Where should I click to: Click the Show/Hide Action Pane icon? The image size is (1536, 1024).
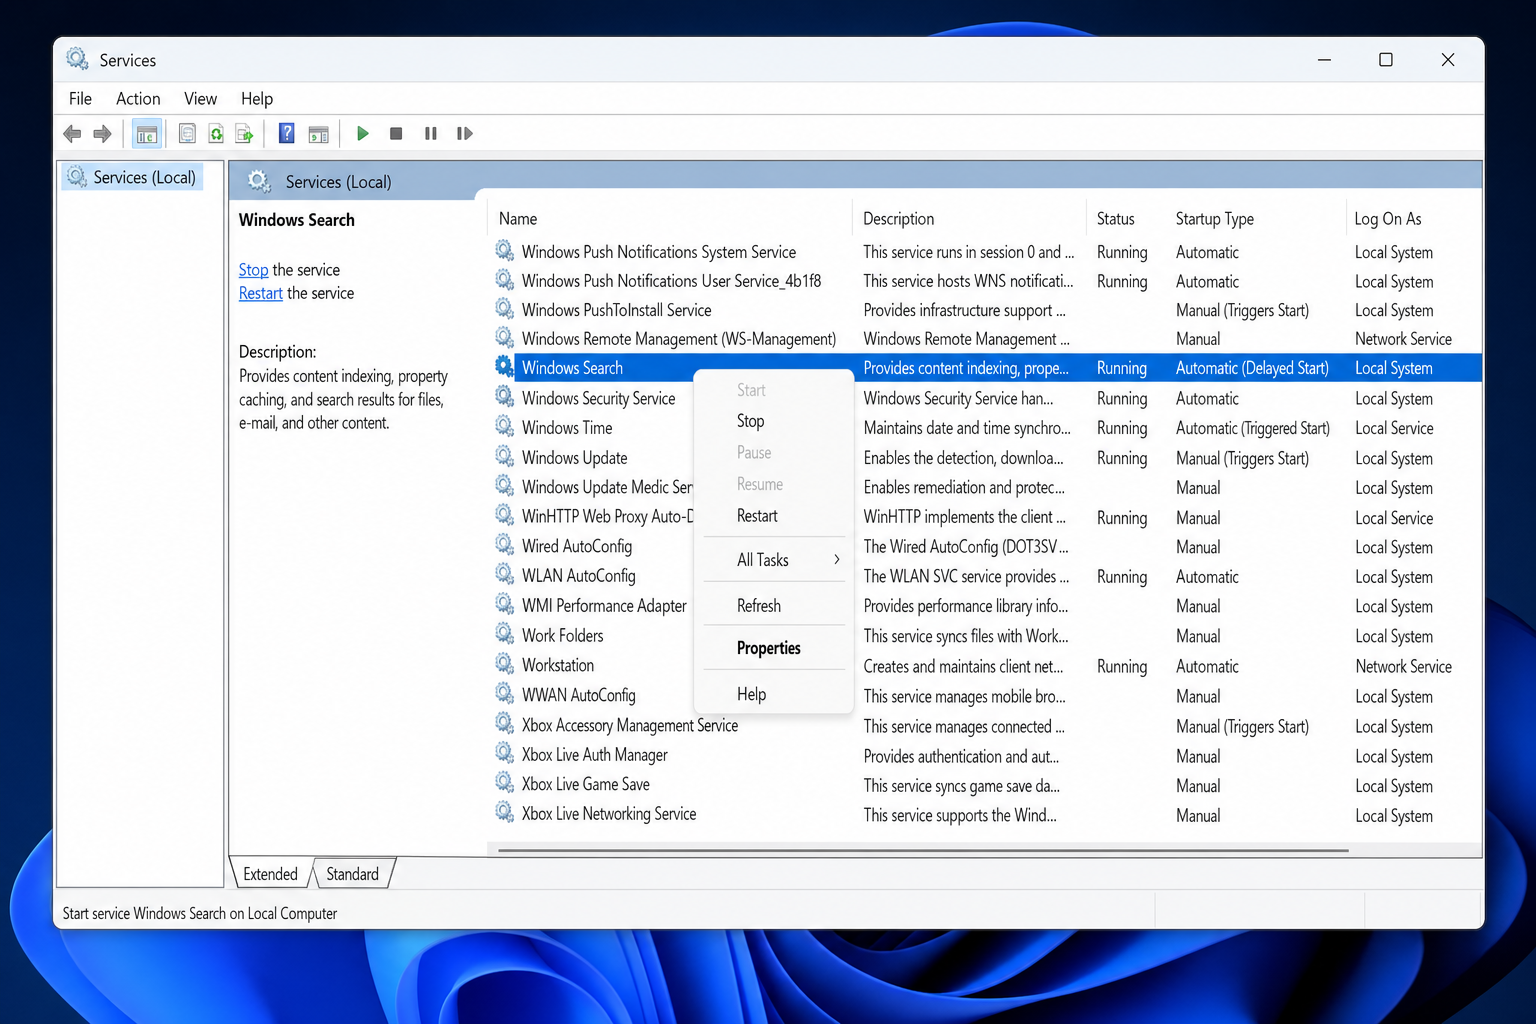tap(318, 133)
